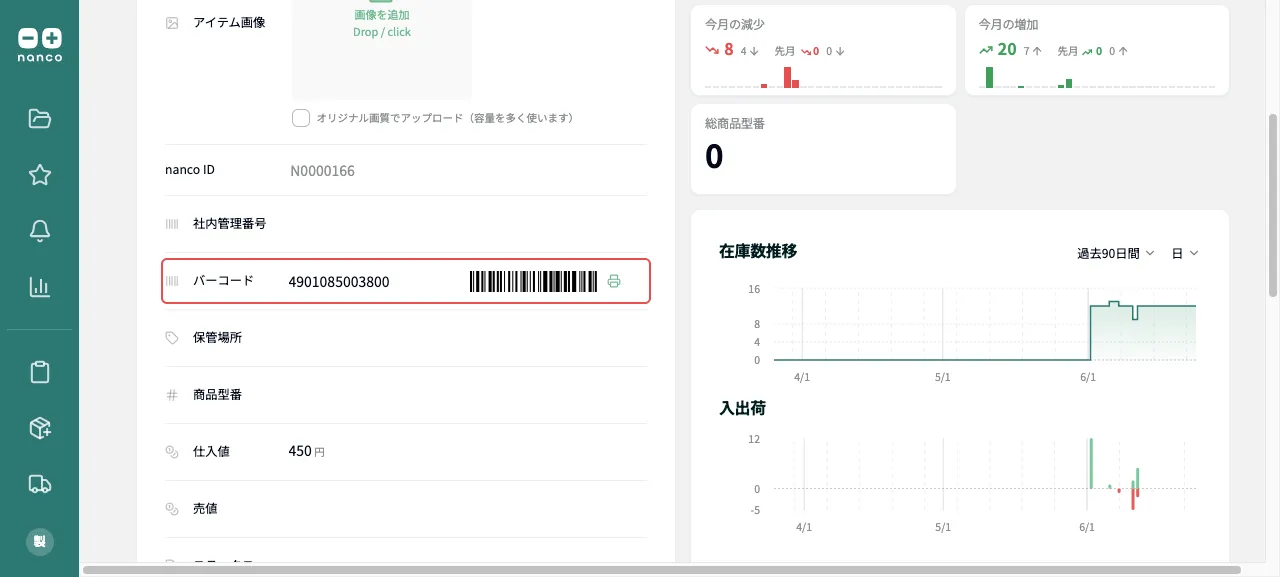
Task: Click the horizontal scrollbar at bottom
Action: tap(662, 570)
